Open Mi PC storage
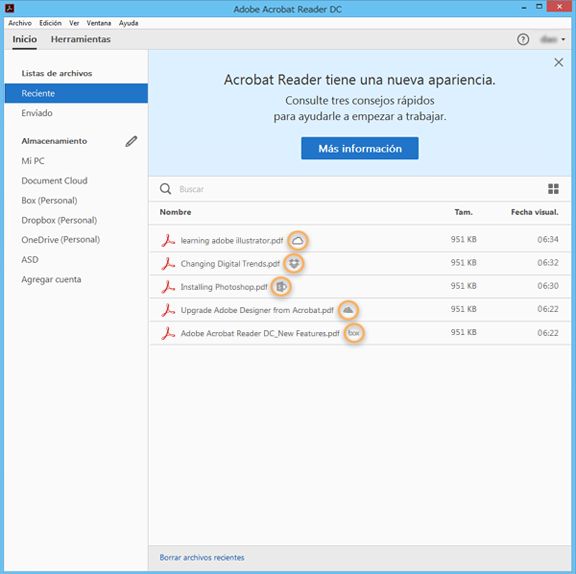 click(x=33, y=161)
